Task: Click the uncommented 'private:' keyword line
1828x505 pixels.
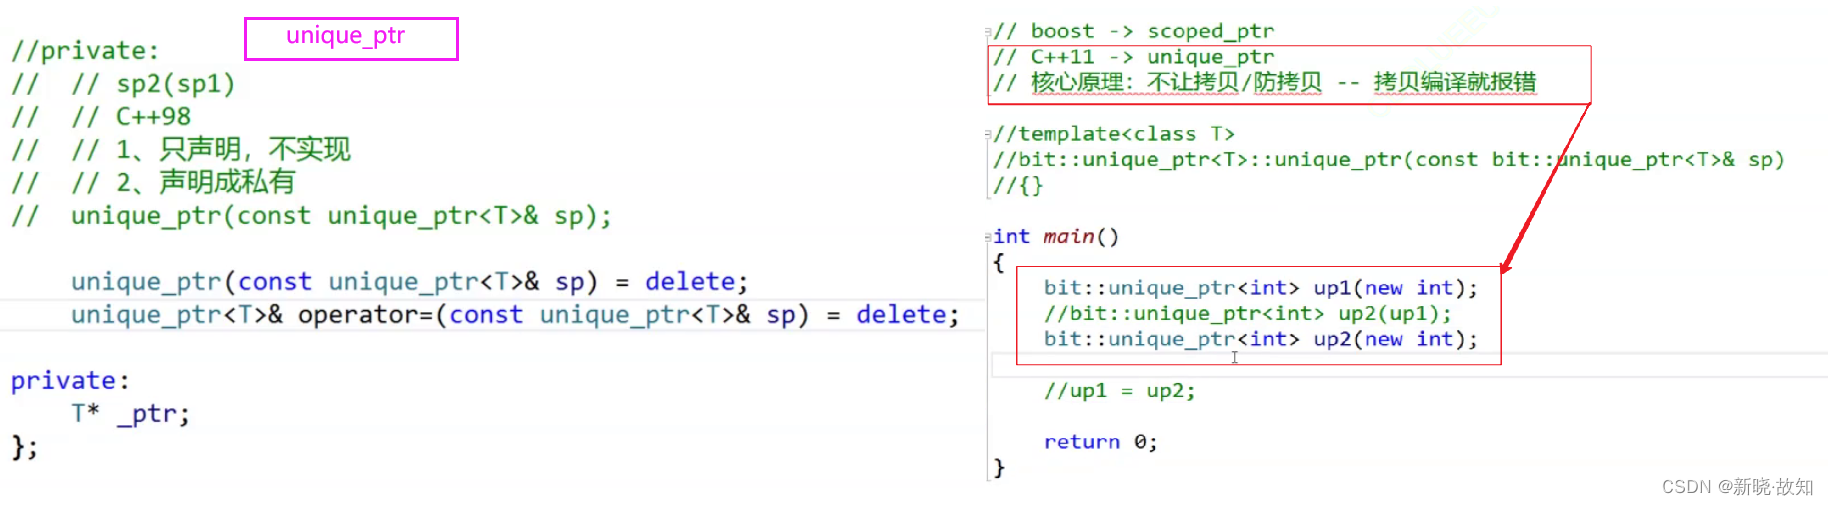Action: click(x=70, y=380)
